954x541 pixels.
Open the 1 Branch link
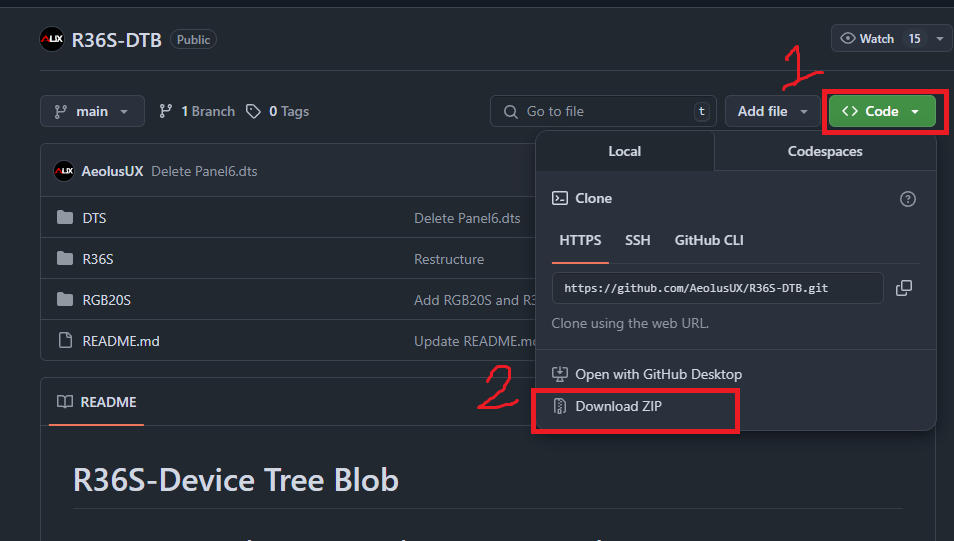tap(197, 111)
